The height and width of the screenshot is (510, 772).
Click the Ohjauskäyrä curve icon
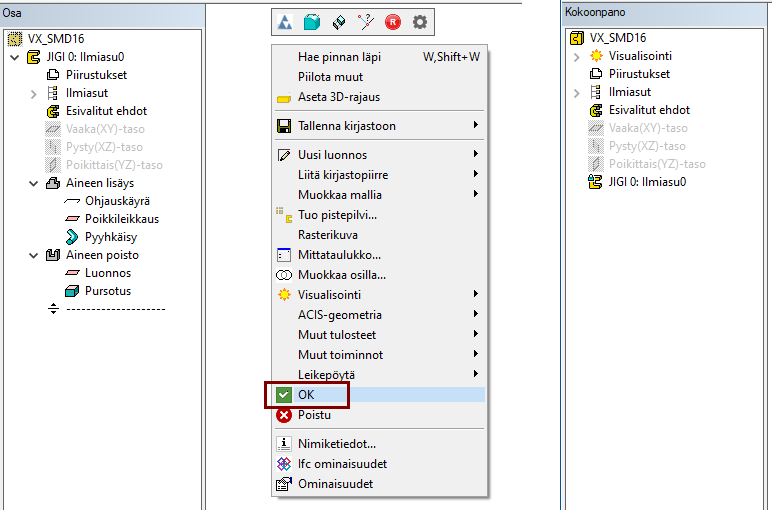point(72,201)
